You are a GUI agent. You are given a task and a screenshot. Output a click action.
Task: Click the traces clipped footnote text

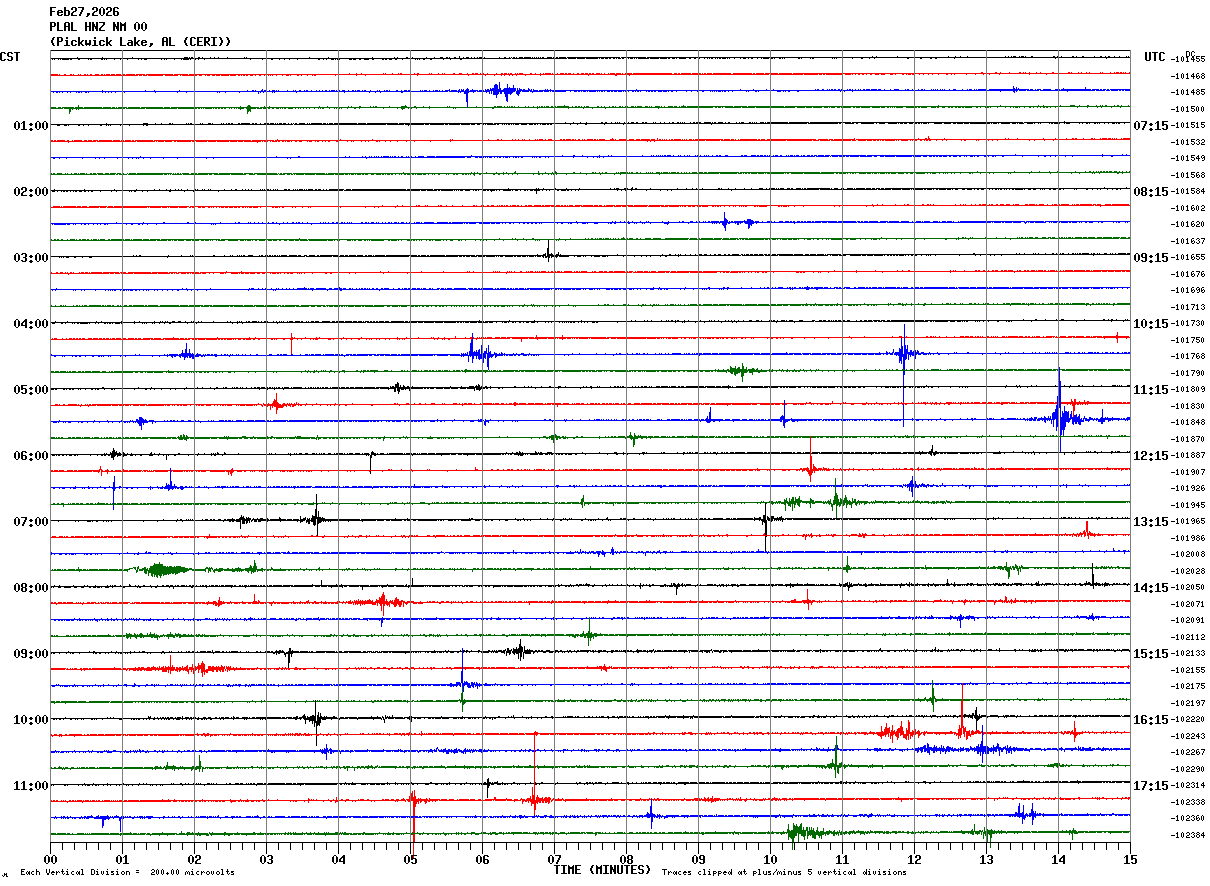(784, 873)
